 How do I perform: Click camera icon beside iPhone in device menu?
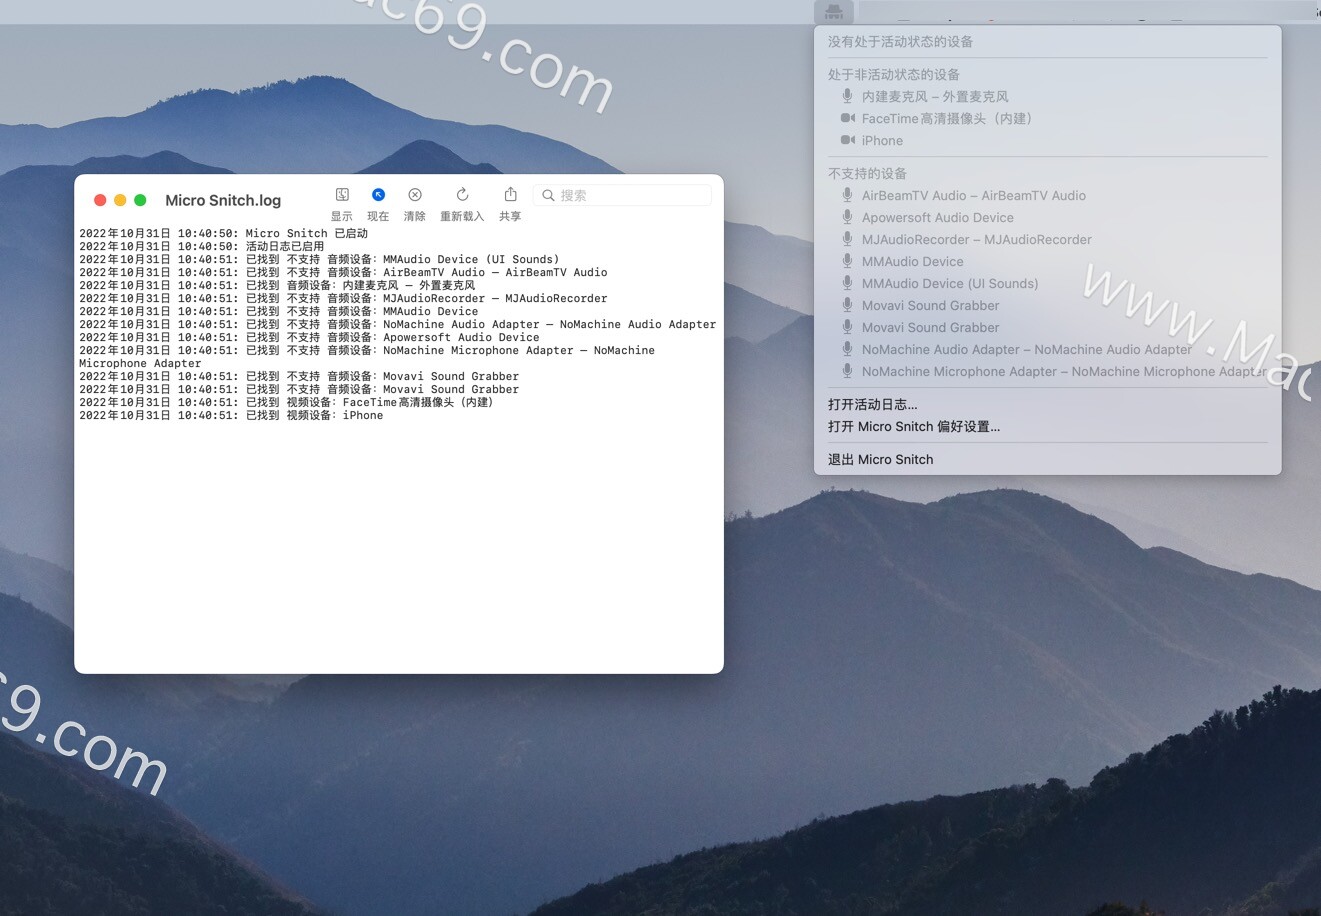[847, 140]
